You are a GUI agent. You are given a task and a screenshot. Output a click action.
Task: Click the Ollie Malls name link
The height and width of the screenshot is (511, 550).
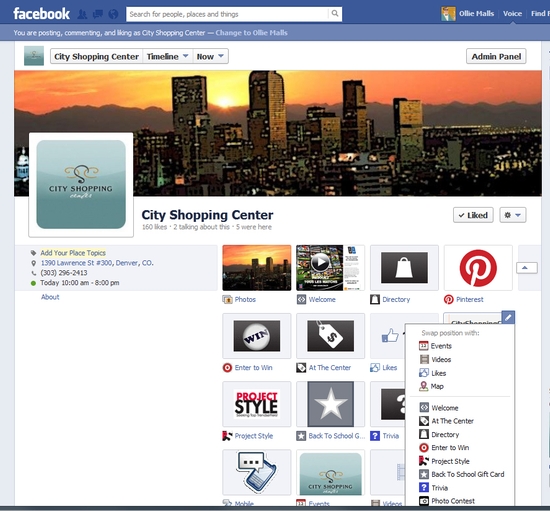(x=476, y=14)
